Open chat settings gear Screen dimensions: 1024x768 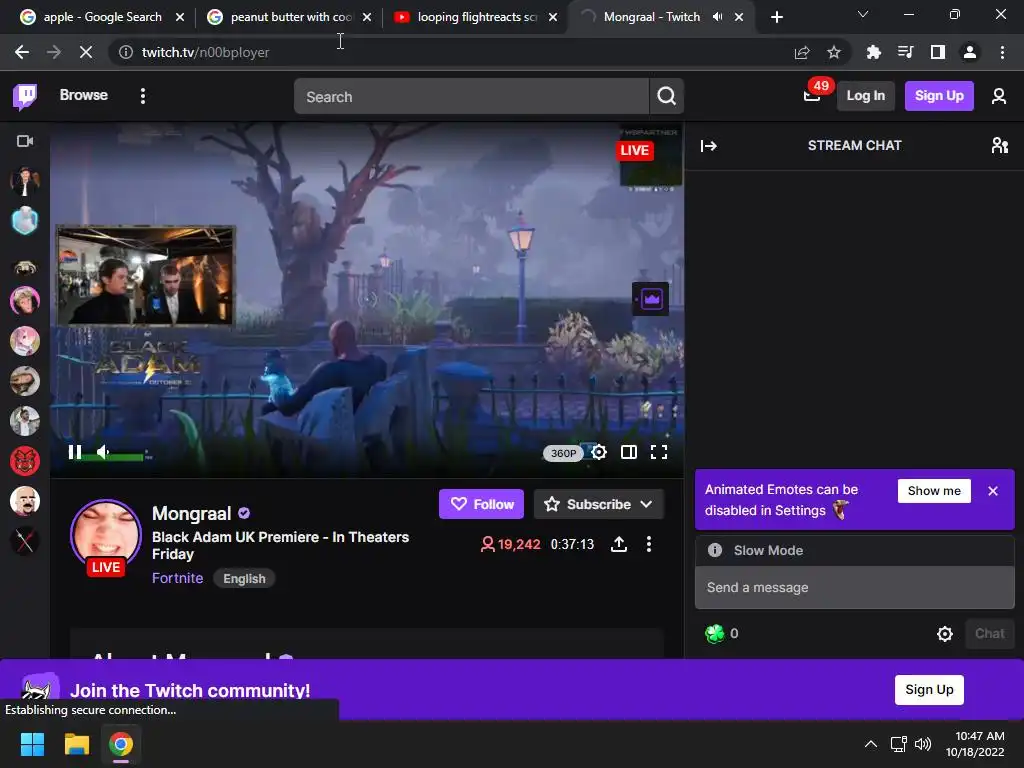(x=944, y=633)
